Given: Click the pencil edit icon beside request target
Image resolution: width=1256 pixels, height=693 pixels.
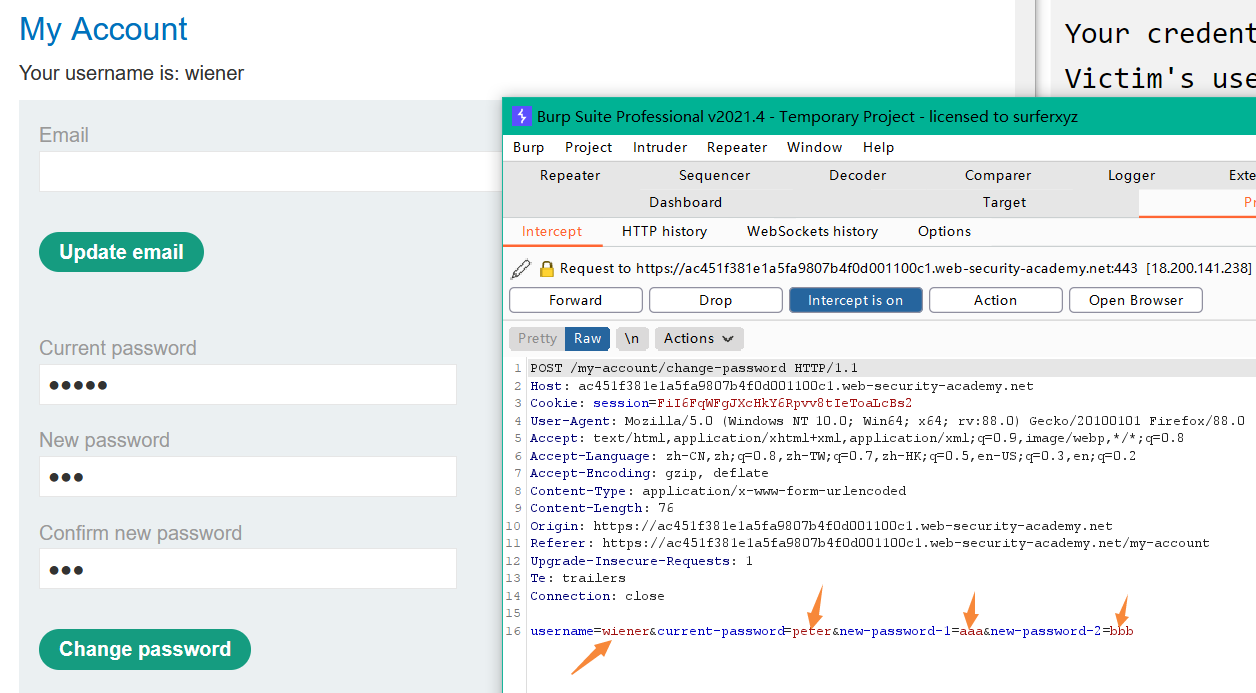Looking at the screenshot, I should pos(521,268).
